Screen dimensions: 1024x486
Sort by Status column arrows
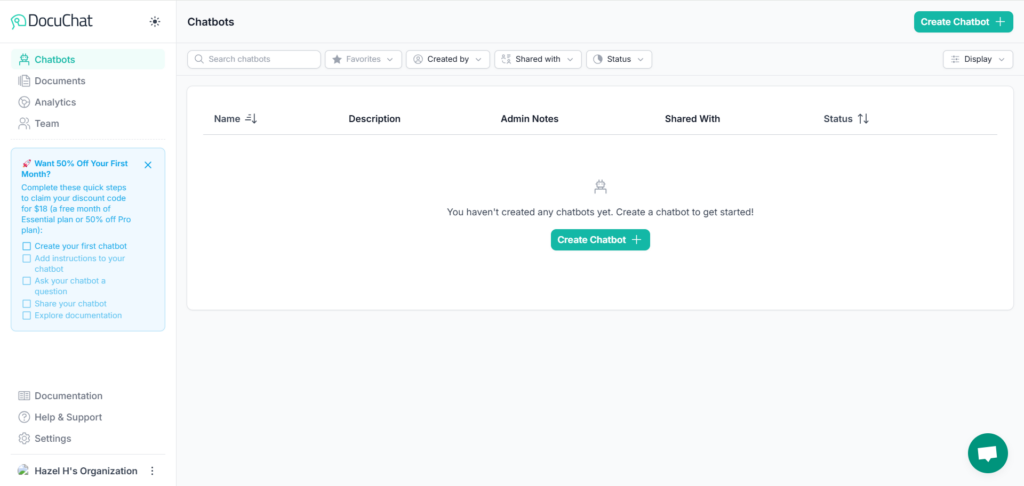[863, 119]
